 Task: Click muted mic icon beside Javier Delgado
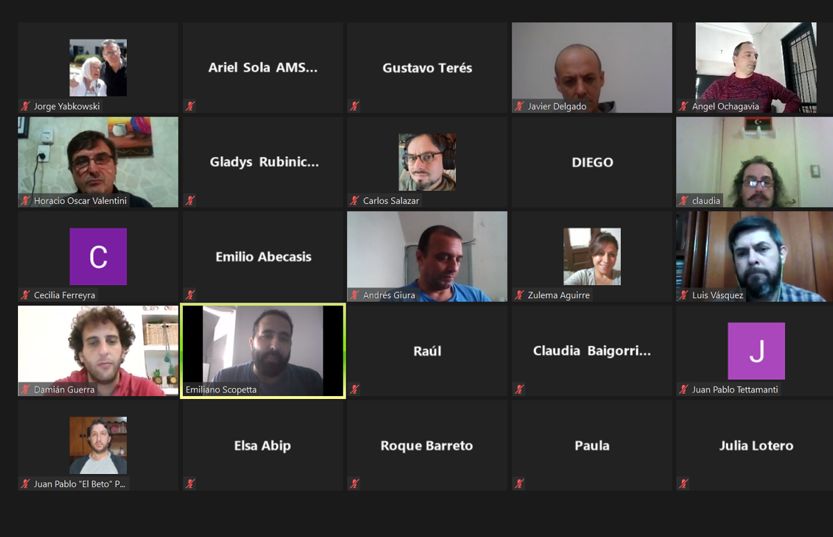click(519, 106)
